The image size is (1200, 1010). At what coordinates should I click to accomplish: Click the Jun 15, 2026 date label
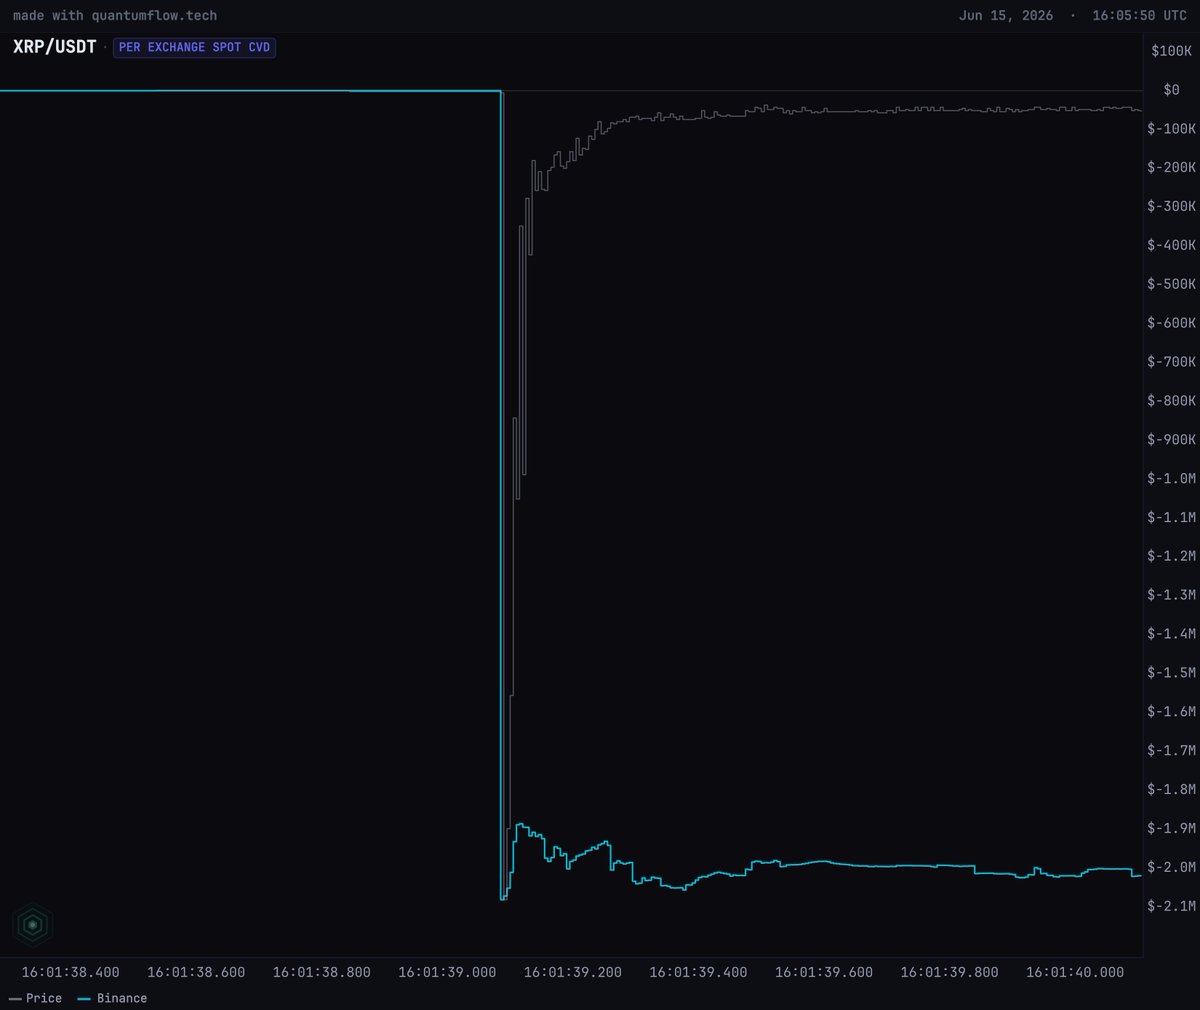tap(1005, 15)
